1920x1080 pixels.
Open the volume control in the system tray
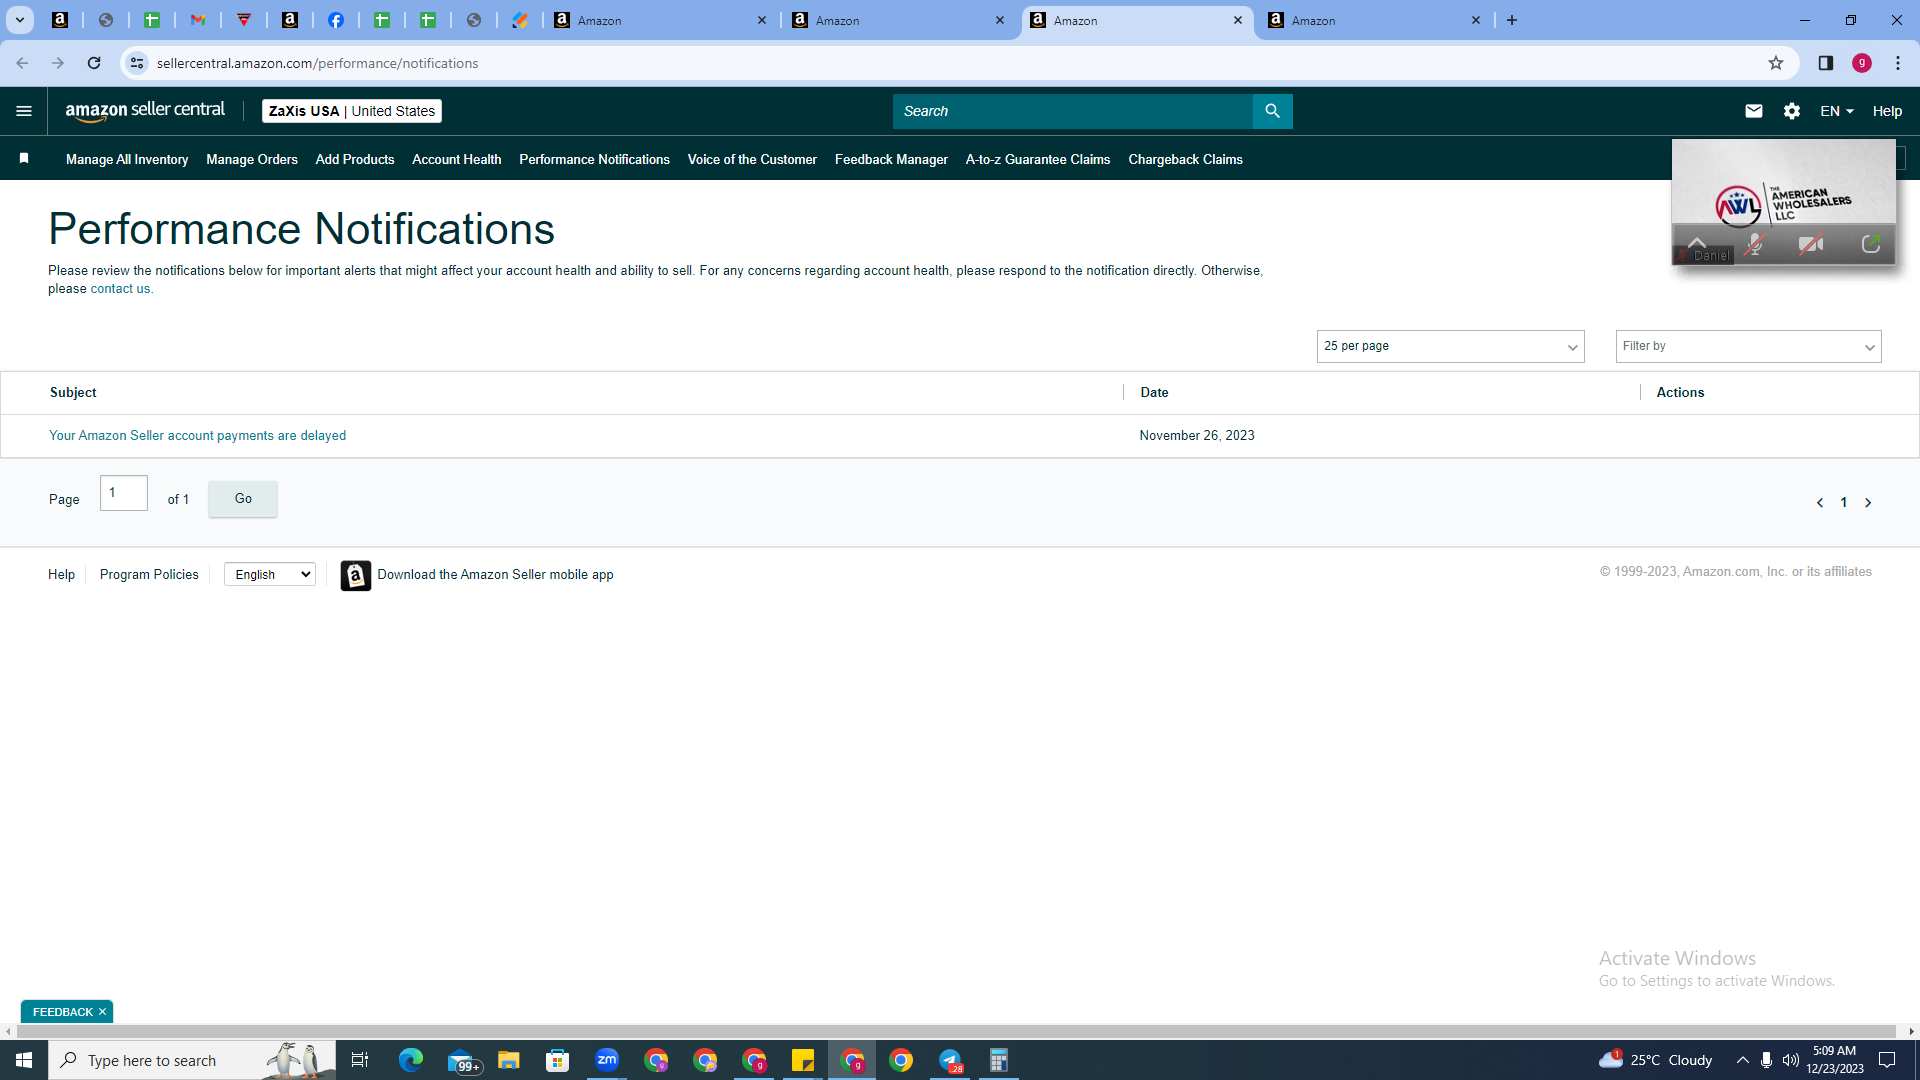[1791, 1060]
